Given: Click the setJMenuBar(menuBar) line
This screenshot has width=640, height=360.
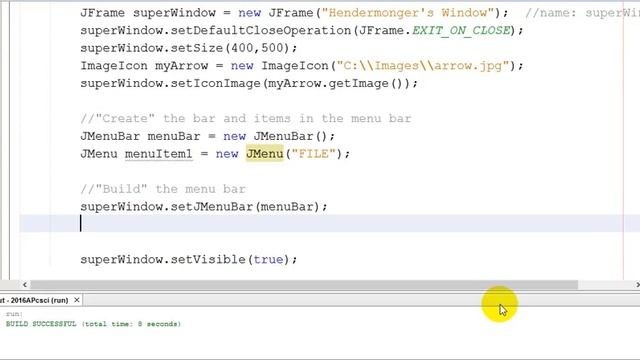Looking at the screenshot, I should [x=204, y=207].
